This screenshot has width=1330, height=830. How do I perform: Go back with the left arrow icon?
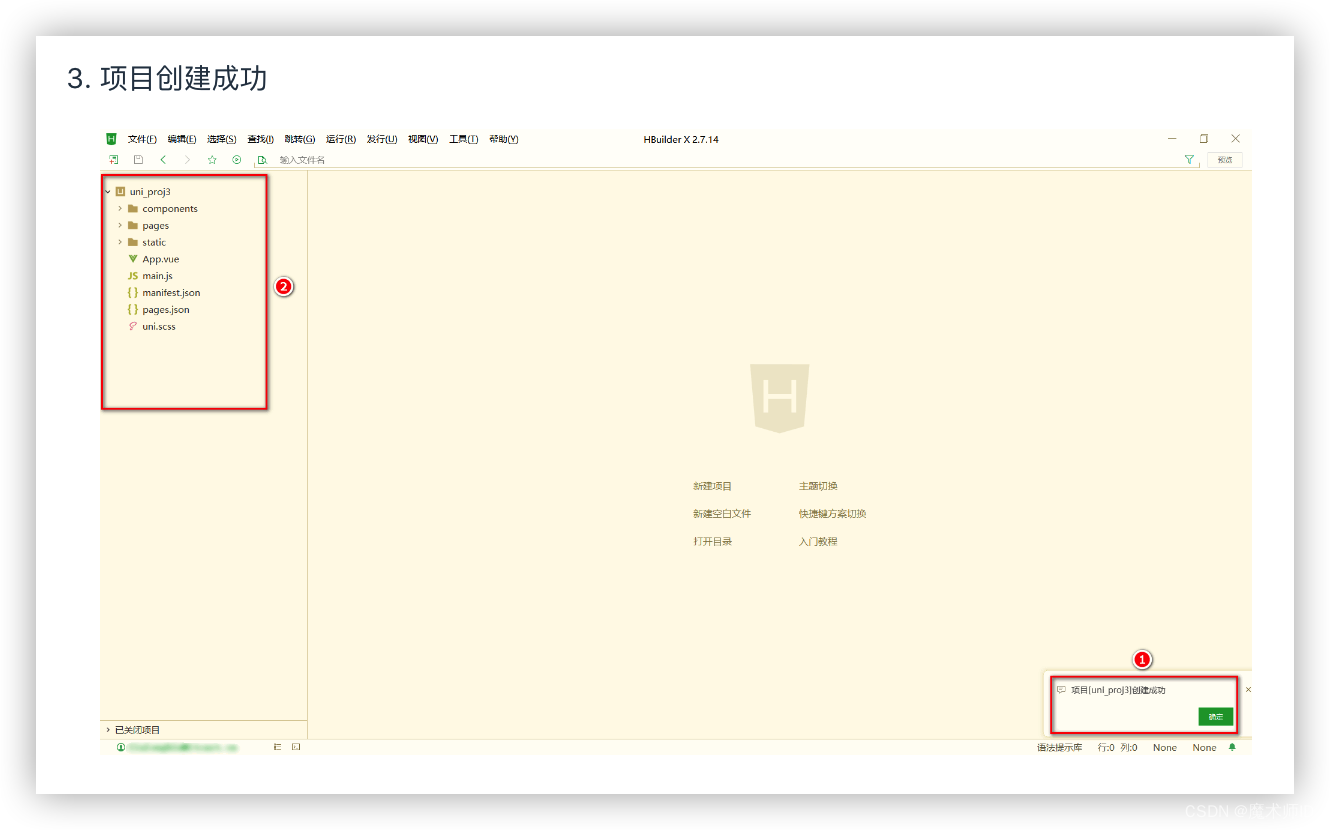pyautogui.click(x=163, y=160)
